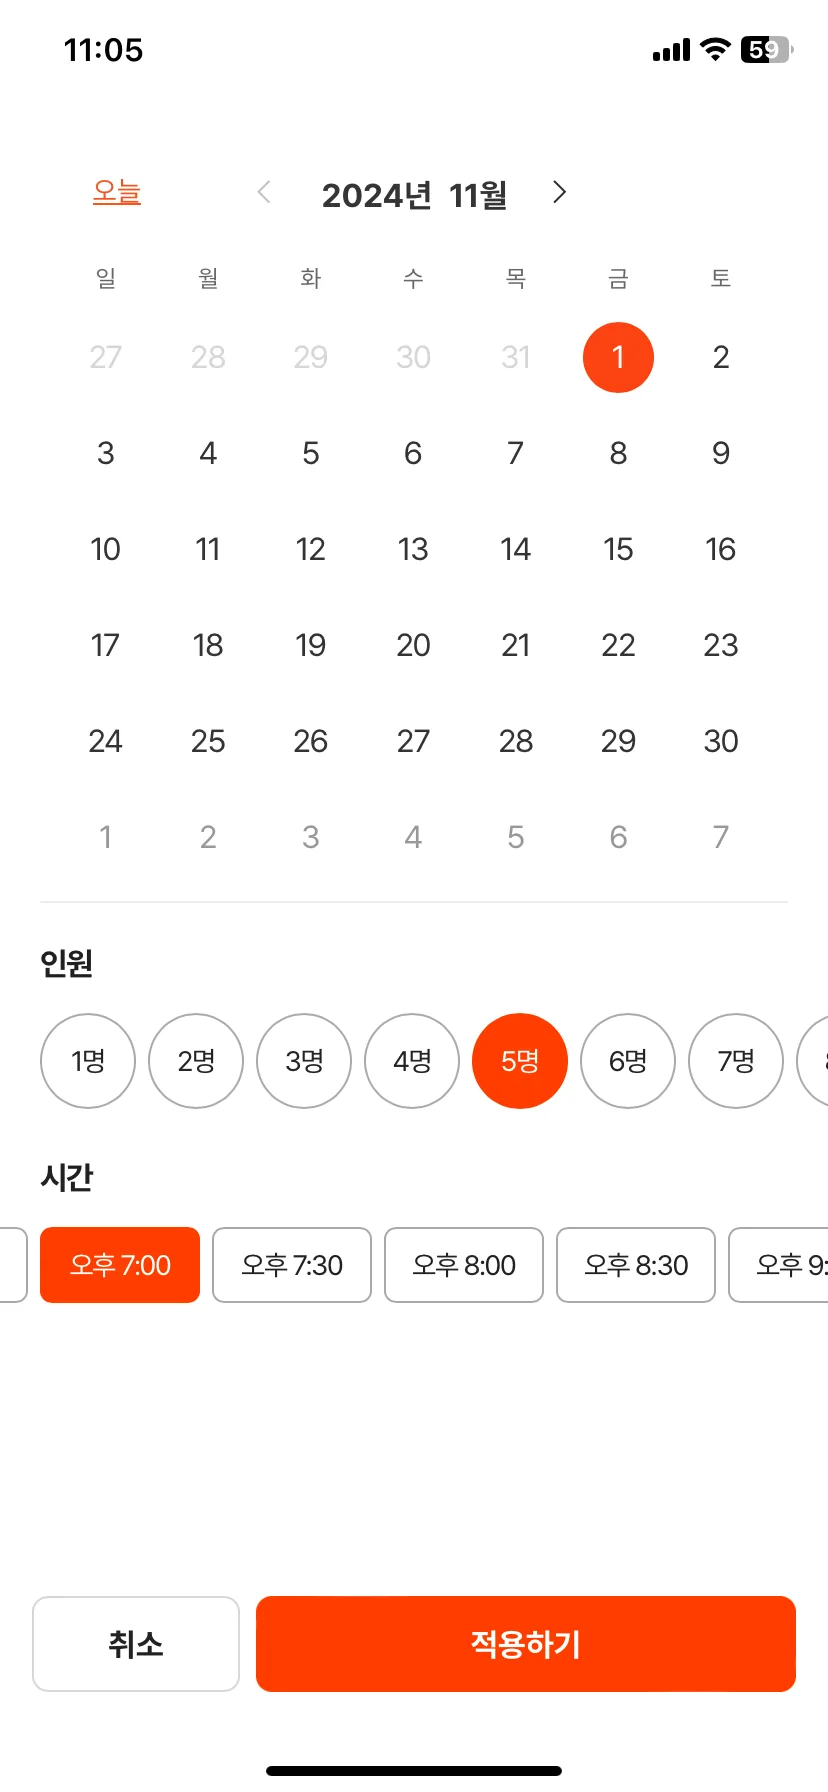Screen dimensions: 828x1792
Task: Go to the next month with right chevron
Action: coord(559,192)
